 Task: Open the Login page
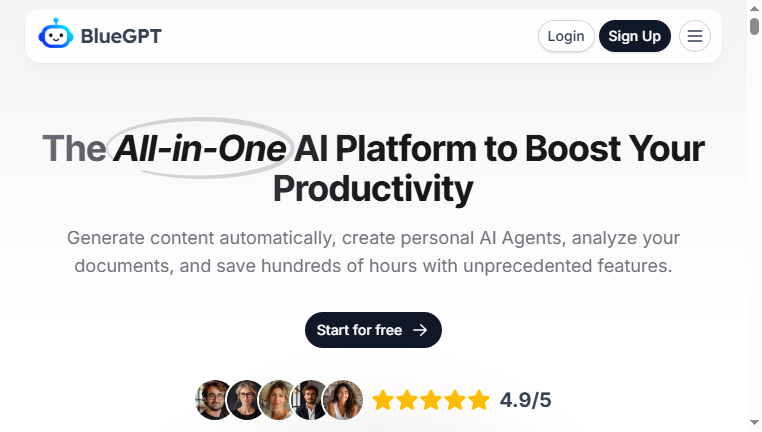pyautogui.click(x=566, y=36)
